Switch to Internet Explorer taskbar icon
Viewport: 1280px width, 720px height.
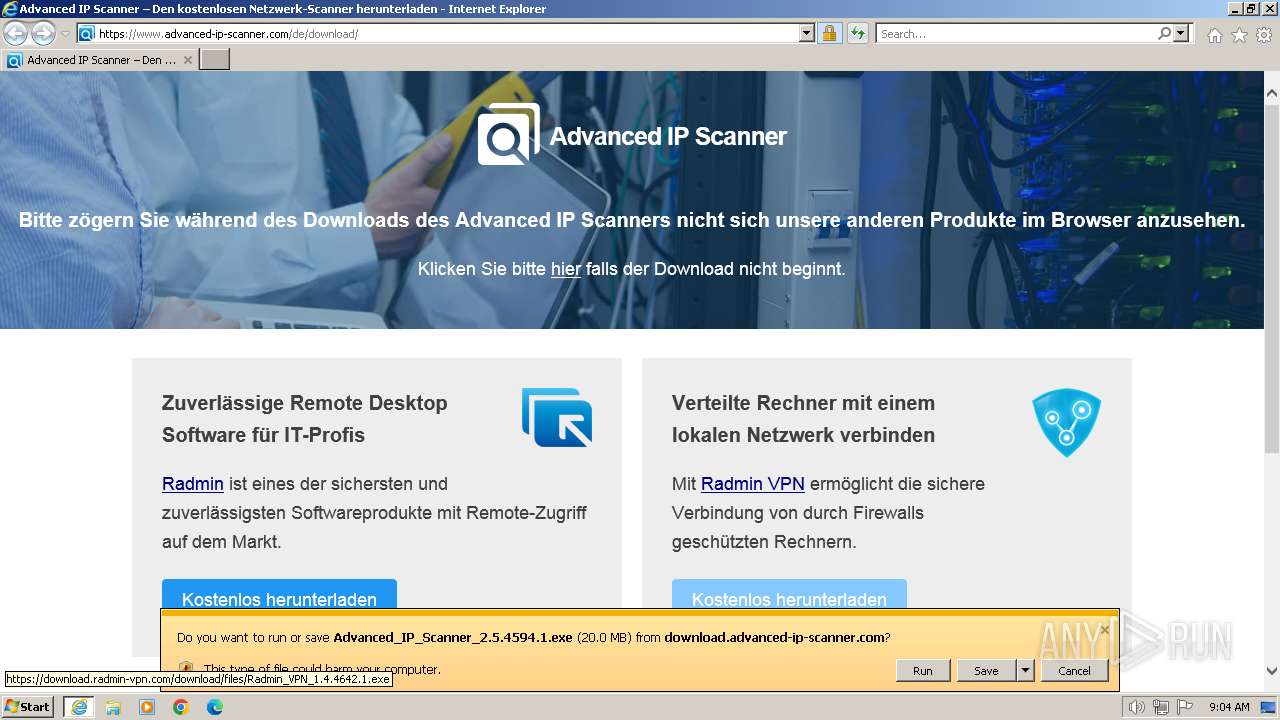click(78, 707)
